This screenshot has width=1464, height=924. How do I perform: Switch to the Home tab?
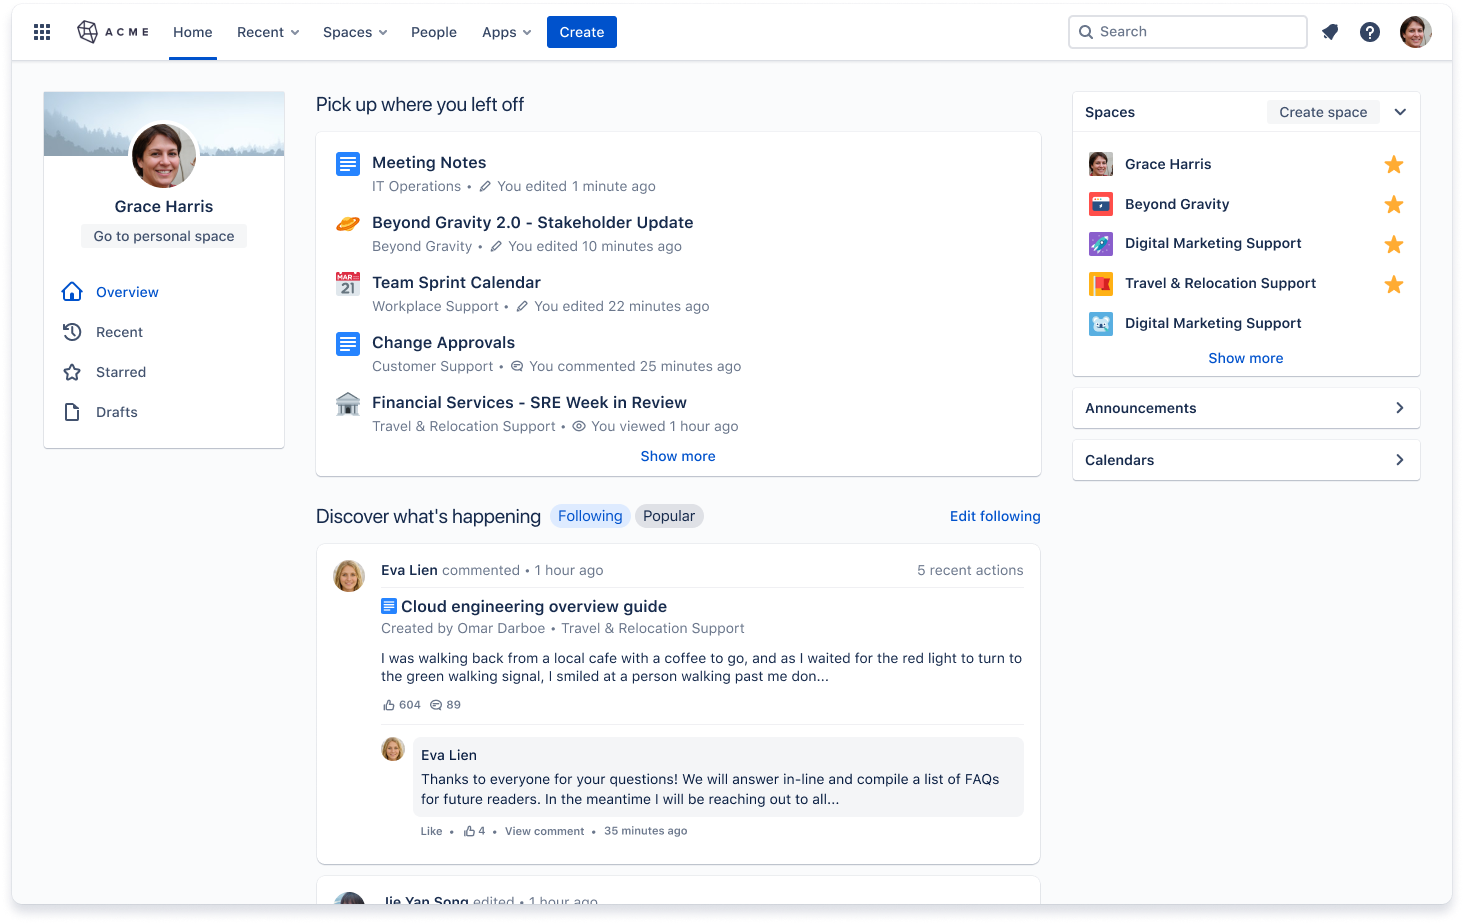point(192,31)
